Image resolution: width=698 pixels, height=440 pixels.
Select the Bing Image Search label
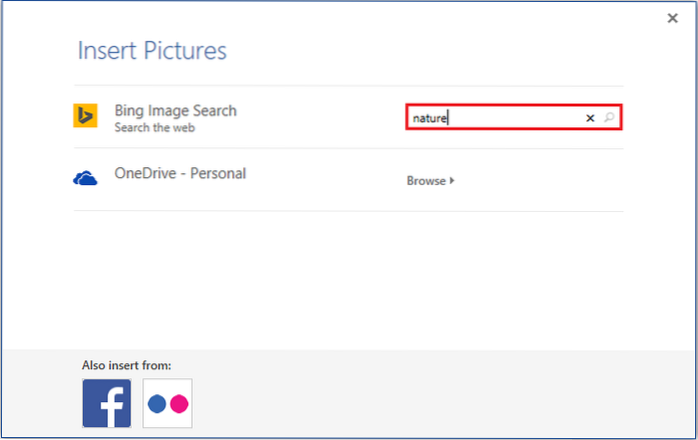point(177,110)
